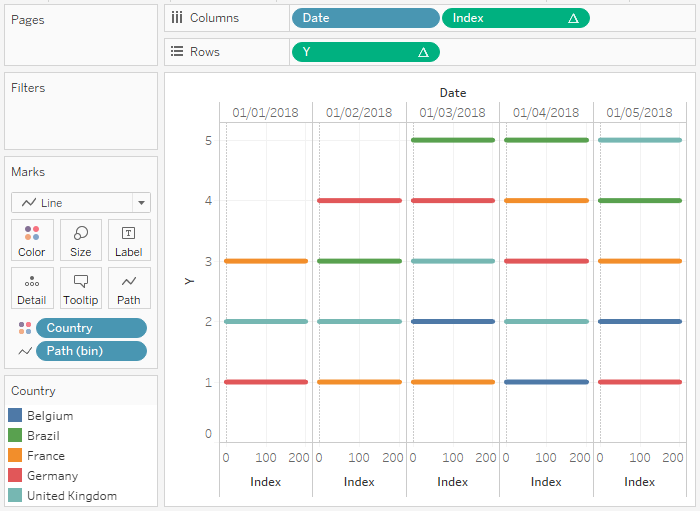Open the mark type dropdown arrow

pyautogui.click(x=142, y=203)
